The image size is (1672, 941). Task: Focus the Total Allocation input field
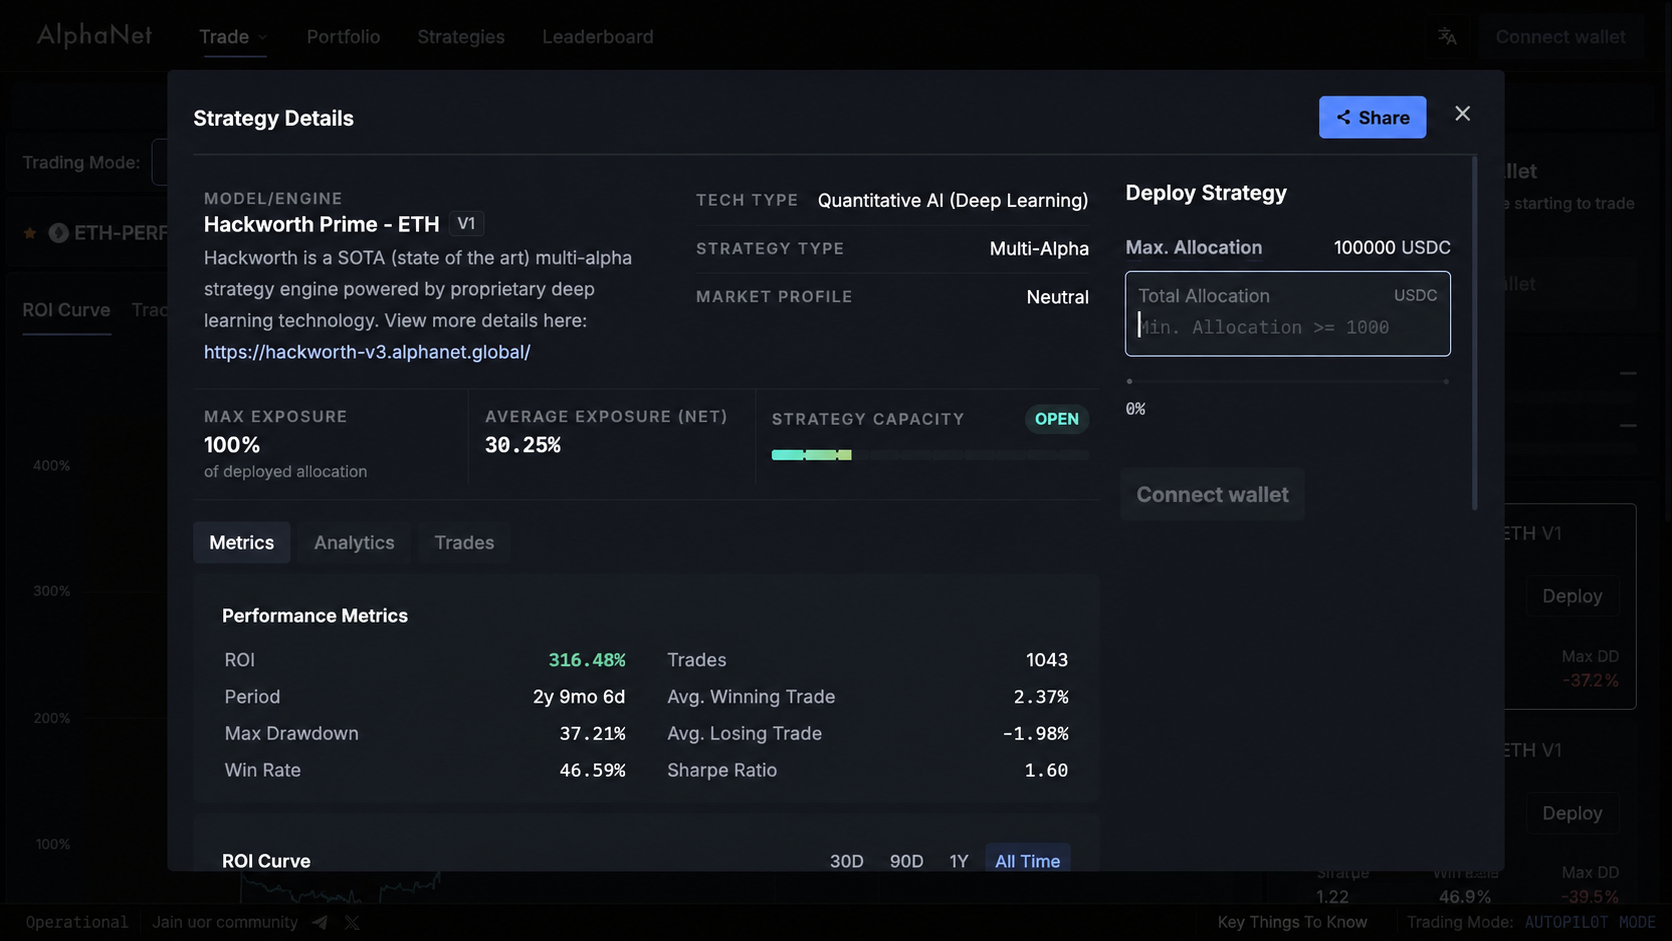[1287, 314]
